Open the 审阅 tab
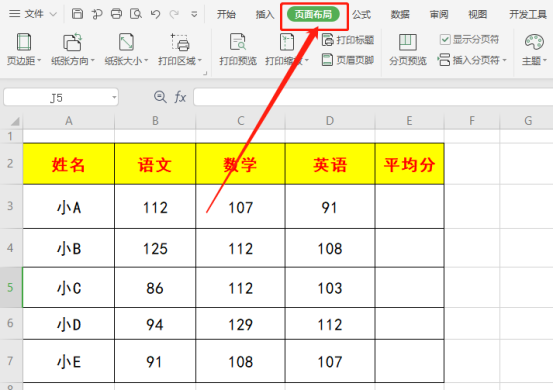Image resolution: width=554 pixels, height=391 pixels. [x=439, y=14]
